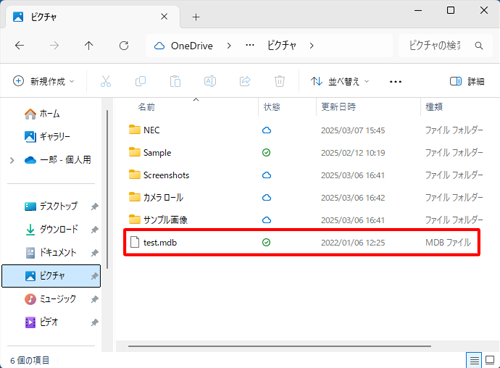The height and width of the screenshot is (368, 500).
Task: Go back to the previous folder
Action: 20,46
